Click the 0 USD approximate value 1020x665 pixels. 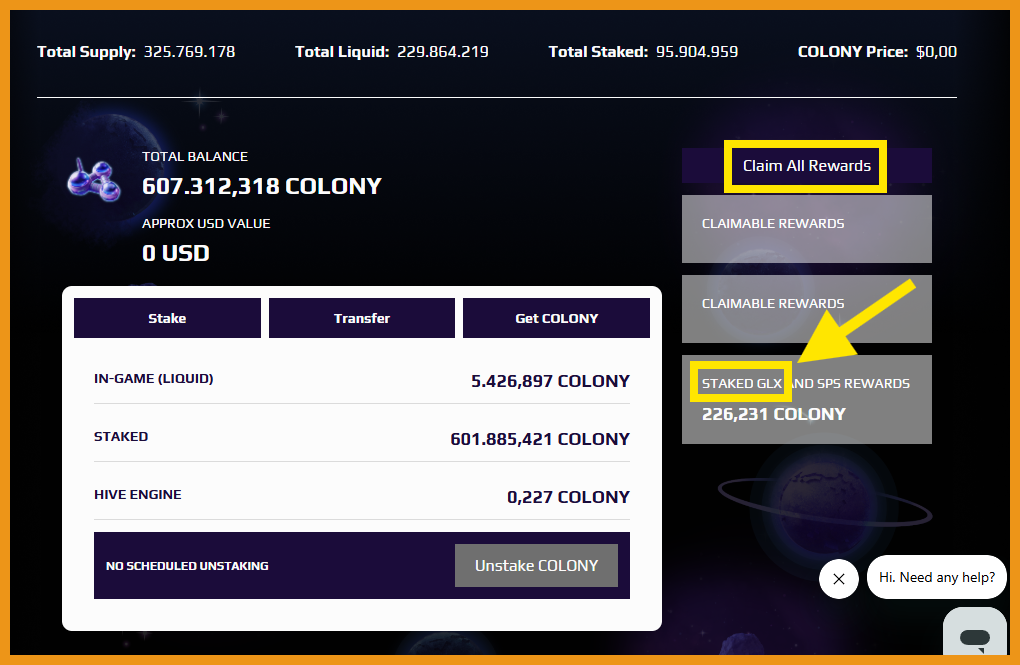(176, 253)
